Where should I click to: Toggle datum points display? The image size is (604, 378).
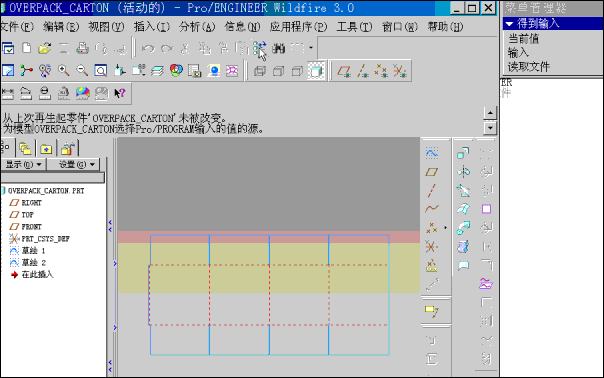(x=381, y=71)
